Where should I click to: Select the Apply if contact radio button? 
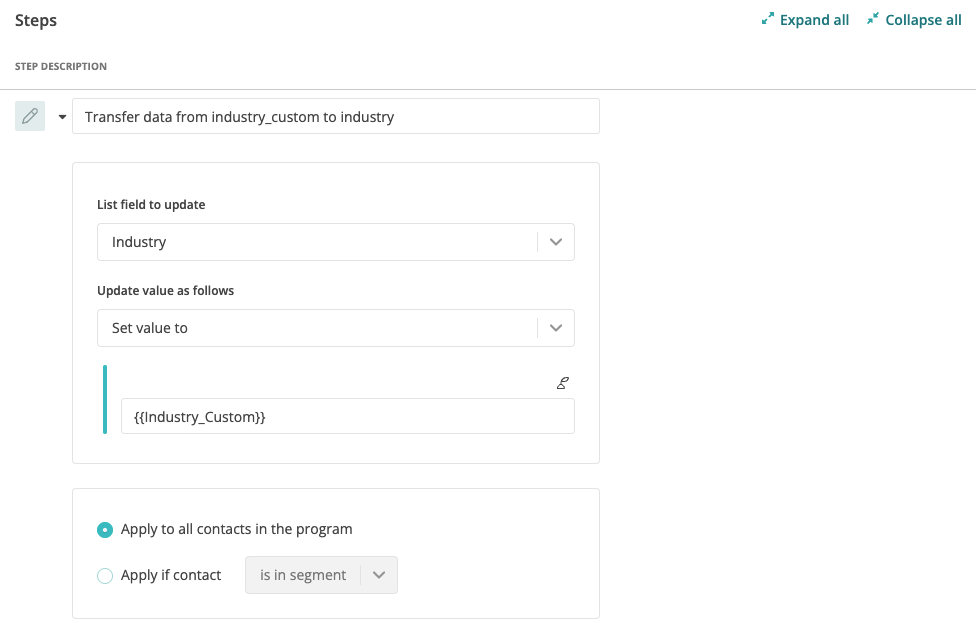point(105,576)
